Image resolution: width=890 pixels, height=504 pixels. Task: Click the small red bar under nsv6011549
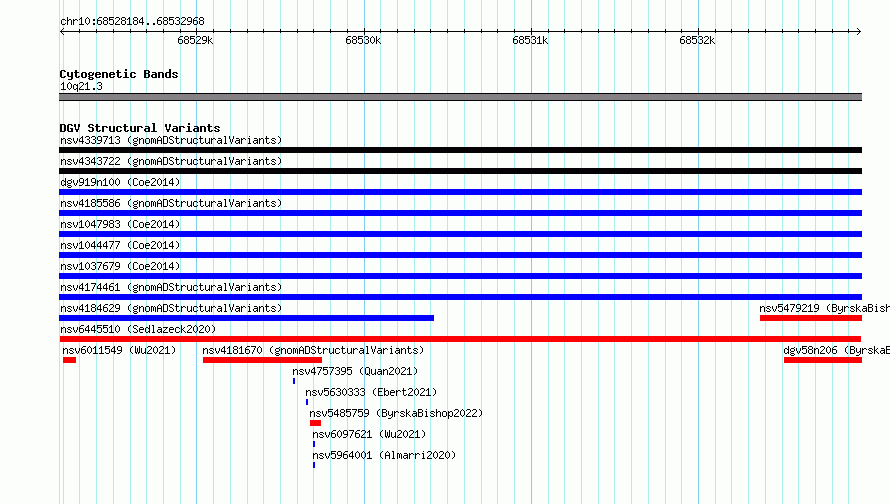point(69,360)
